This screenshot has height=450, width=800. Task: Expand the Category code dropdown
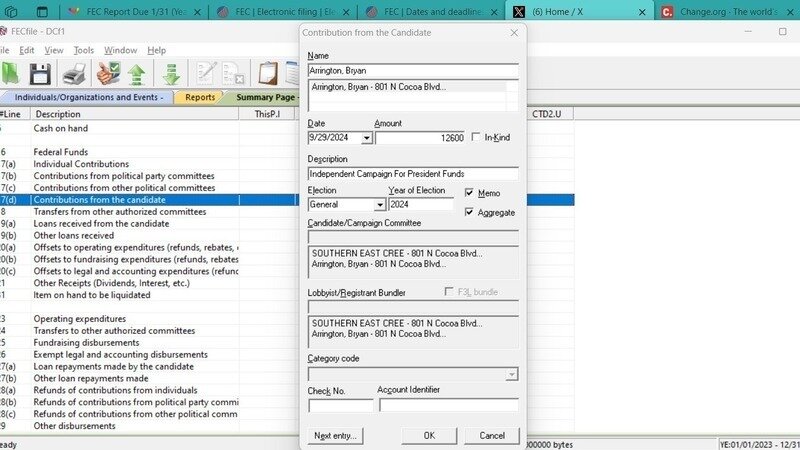point(511,374)
